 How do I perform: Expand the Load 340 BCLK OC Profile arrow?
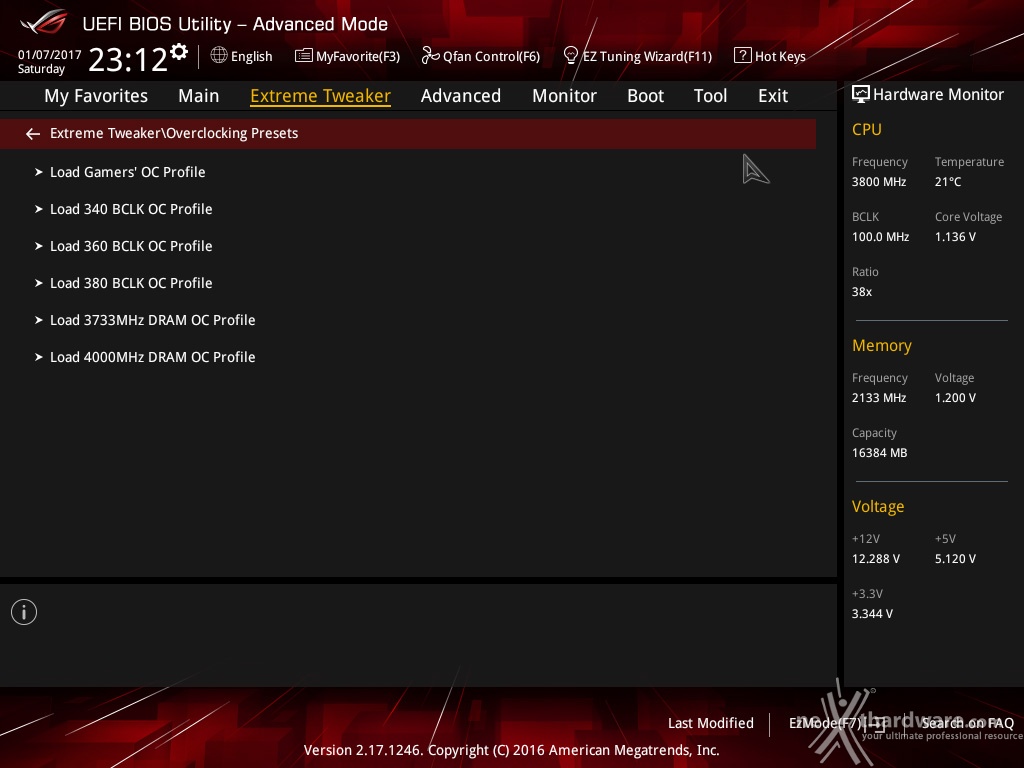pos(39,210)
